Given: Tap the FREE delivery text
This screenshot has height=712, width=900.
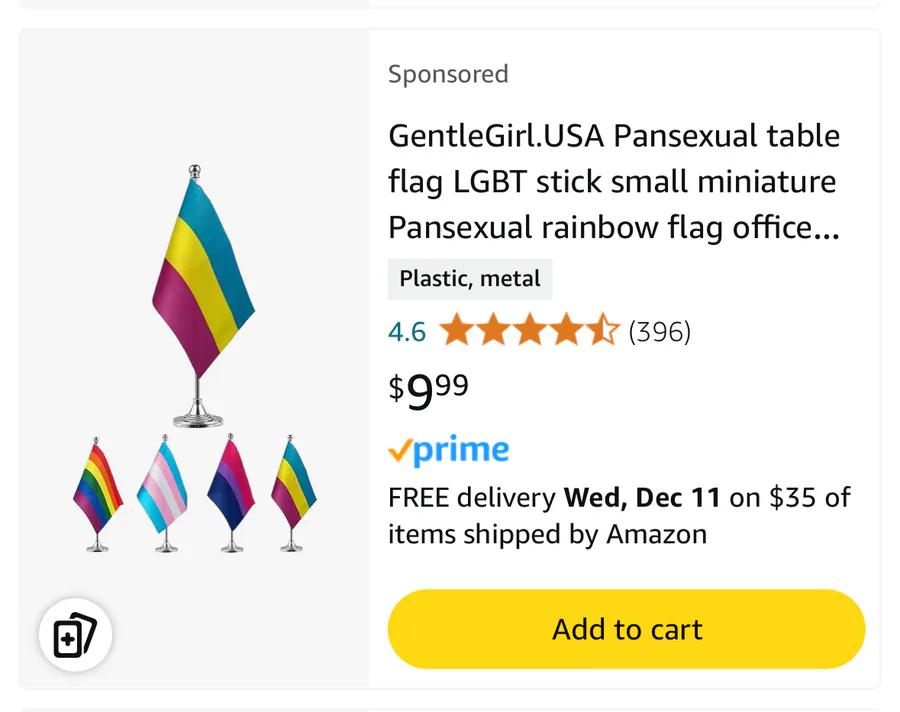Looking at the screenshot, I should click(x=471, y=497).
